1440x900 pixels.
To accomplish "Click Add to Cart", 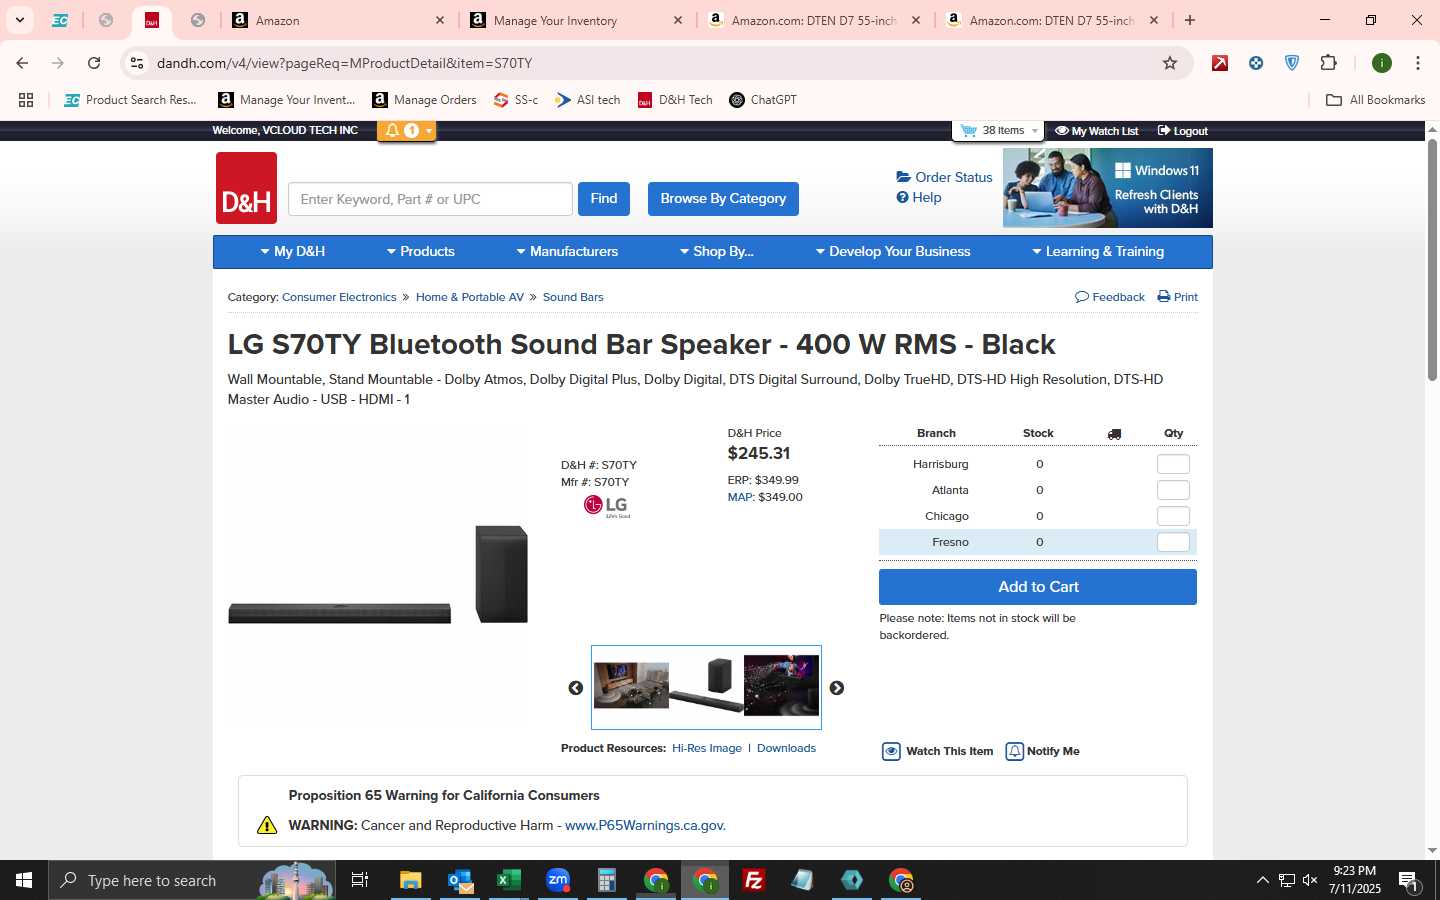I will (1038, 587).
